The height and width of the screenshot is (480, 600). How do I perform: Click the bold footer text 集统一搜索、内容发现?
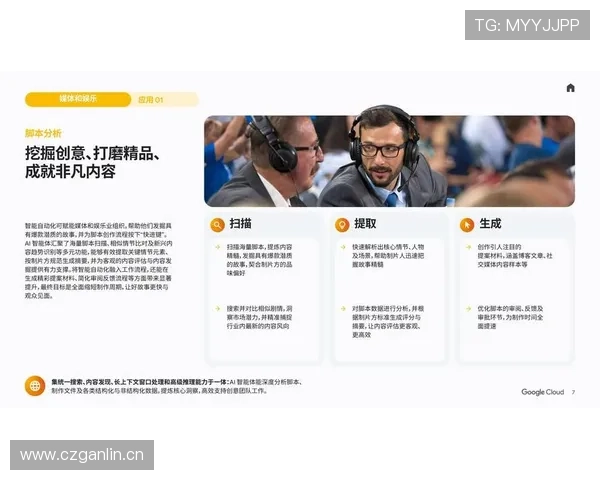coord(140,382)
